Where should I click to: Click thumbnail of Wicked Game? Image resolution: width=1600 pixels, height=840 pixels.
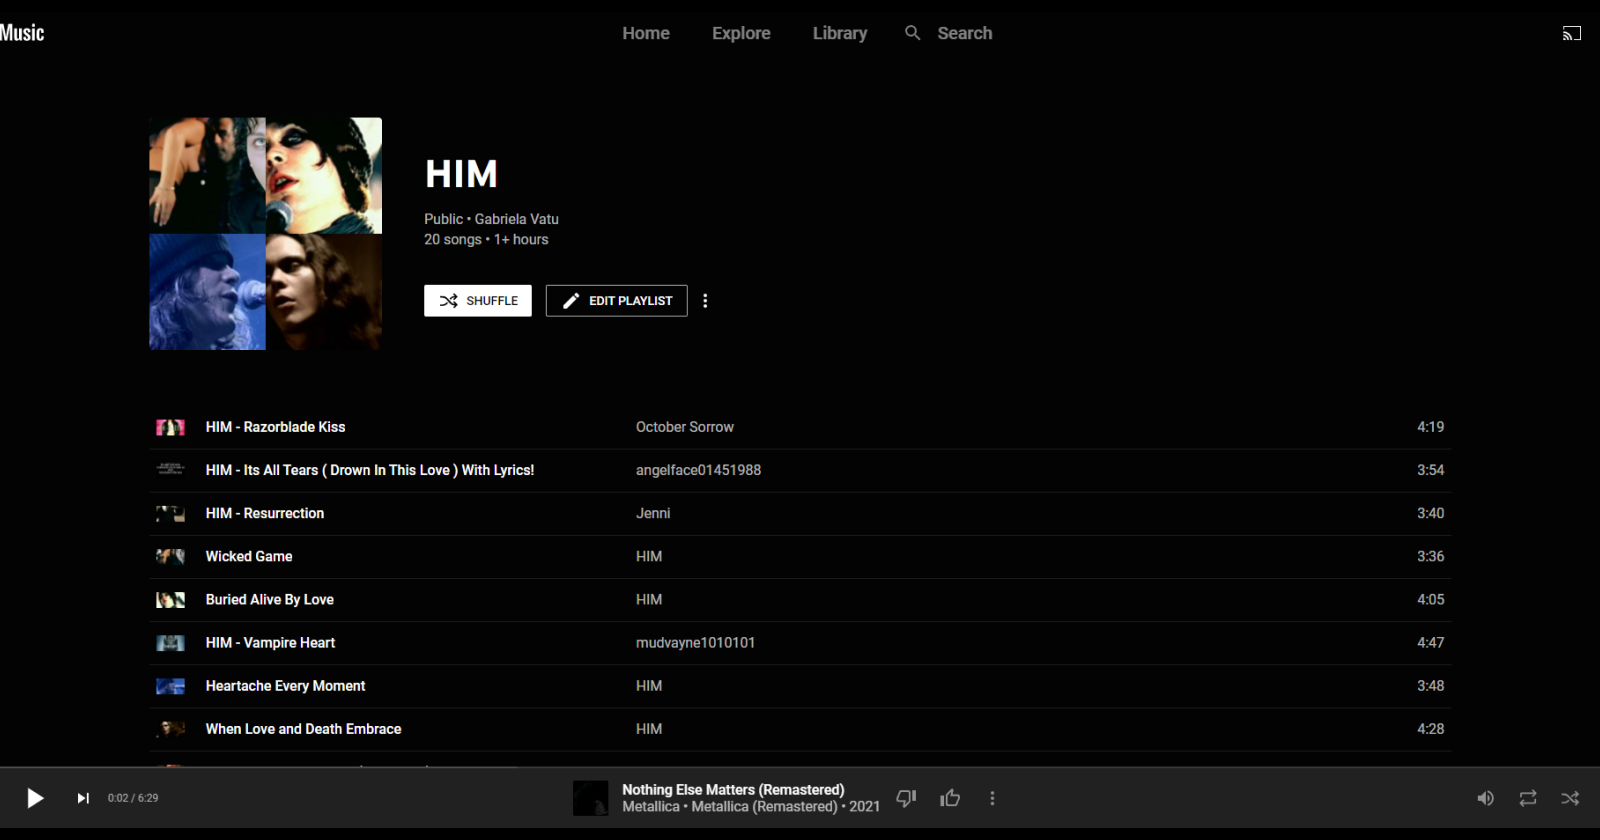point(170,556)
